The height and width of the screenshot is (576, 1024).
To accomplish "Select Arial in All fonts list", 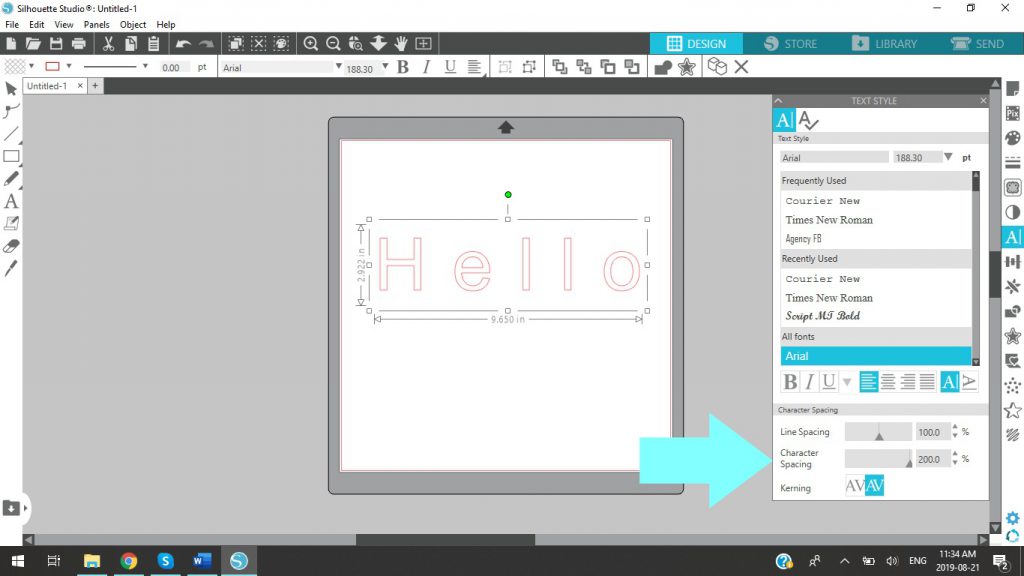I will coord(875,356).
